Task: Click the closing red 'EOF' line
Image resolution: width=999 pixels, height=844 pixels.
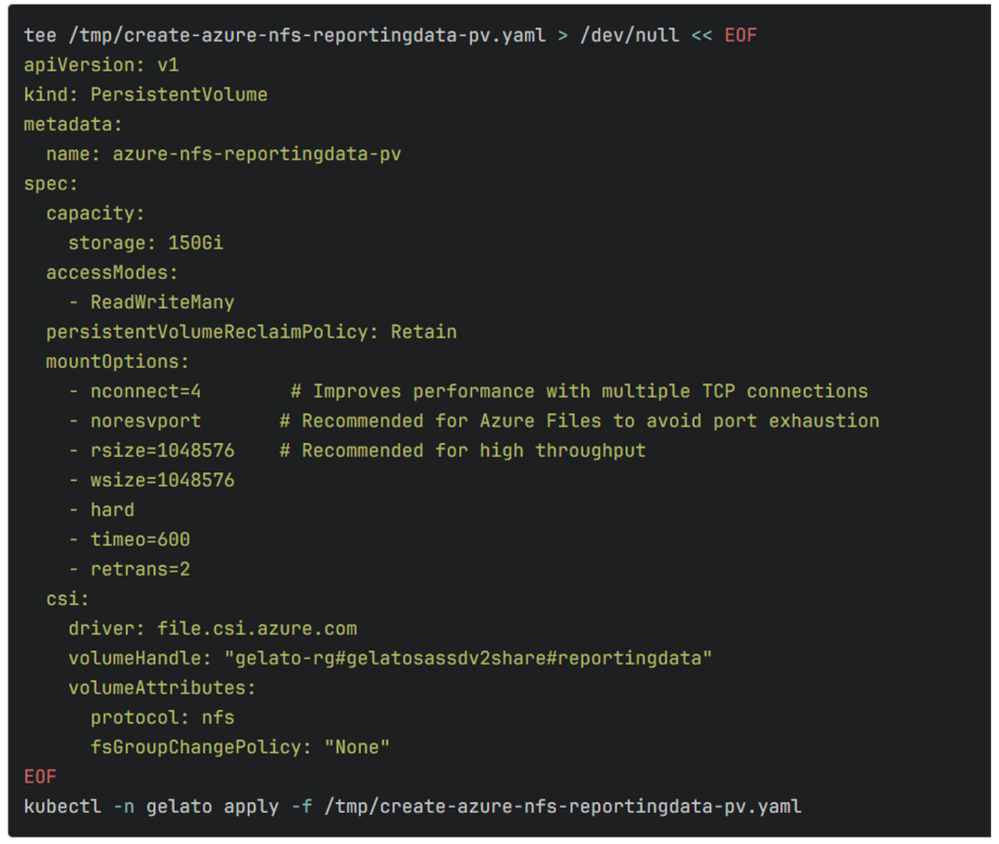Action: [40, 777]
